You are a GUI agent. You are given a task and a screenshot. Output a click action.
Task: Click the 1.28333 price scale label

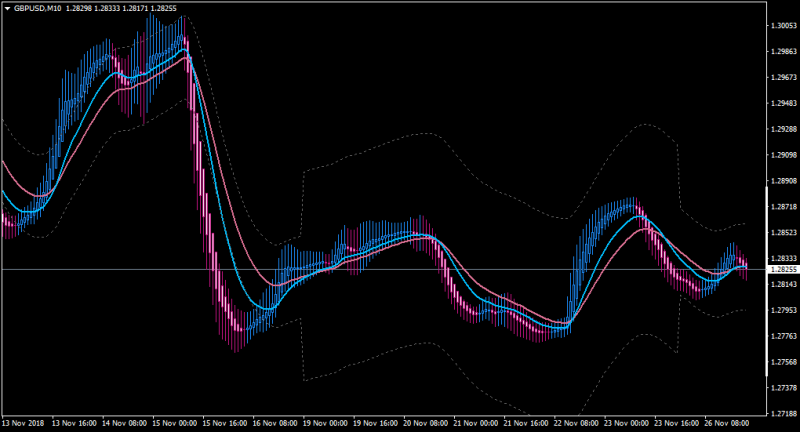(x=784, y=259)
